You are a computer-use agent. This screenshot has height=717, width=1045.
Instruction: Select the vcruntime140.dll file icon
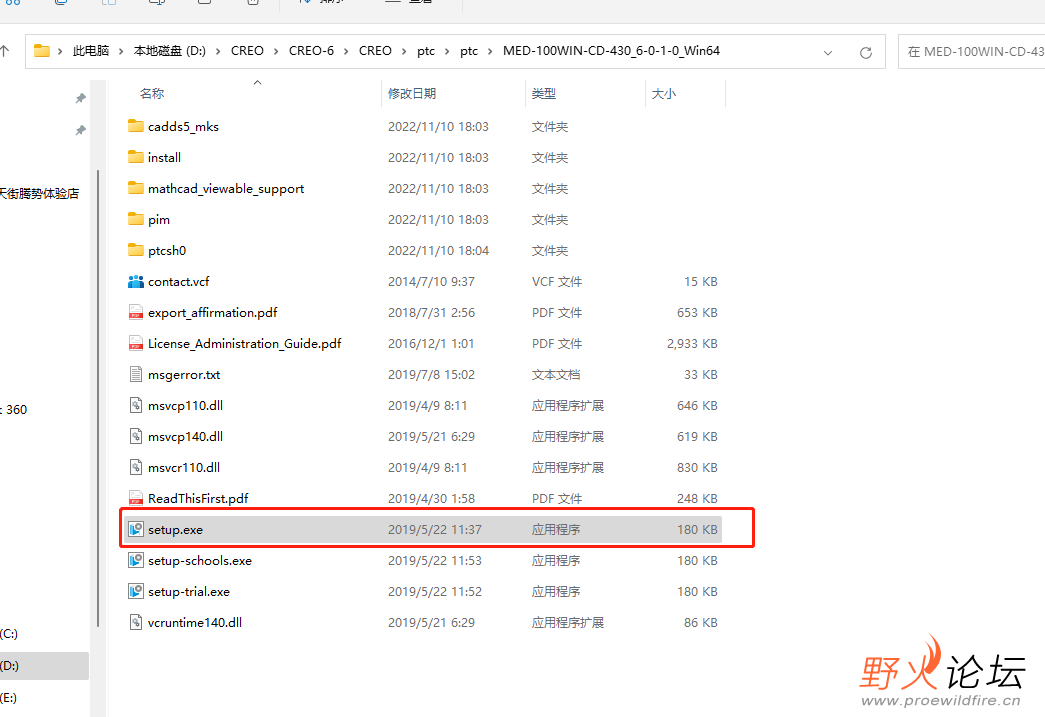pos(136,622)
